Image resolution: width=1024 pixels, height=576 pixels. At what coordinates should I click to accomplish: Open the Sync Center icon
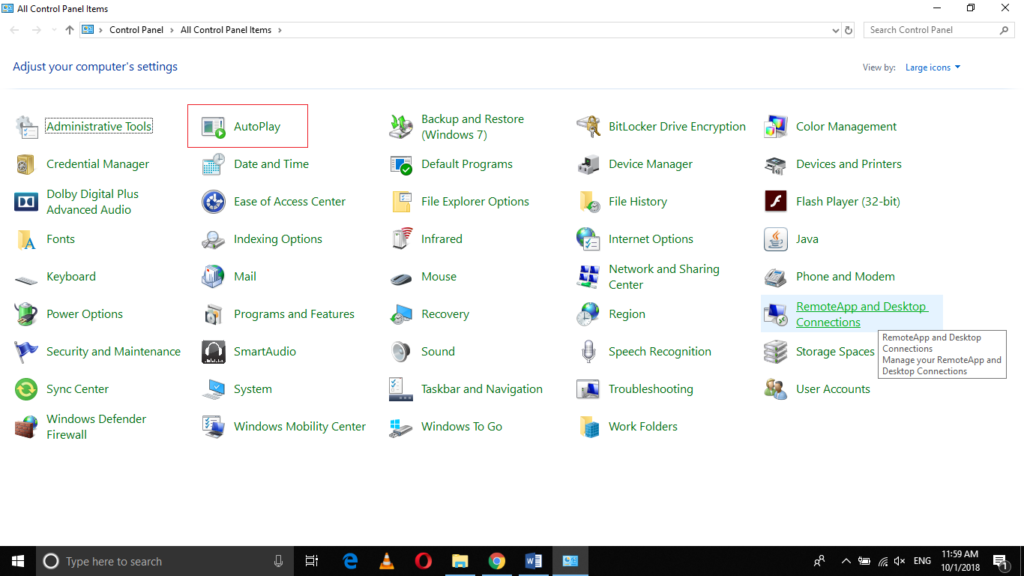(x=26, y=389)
